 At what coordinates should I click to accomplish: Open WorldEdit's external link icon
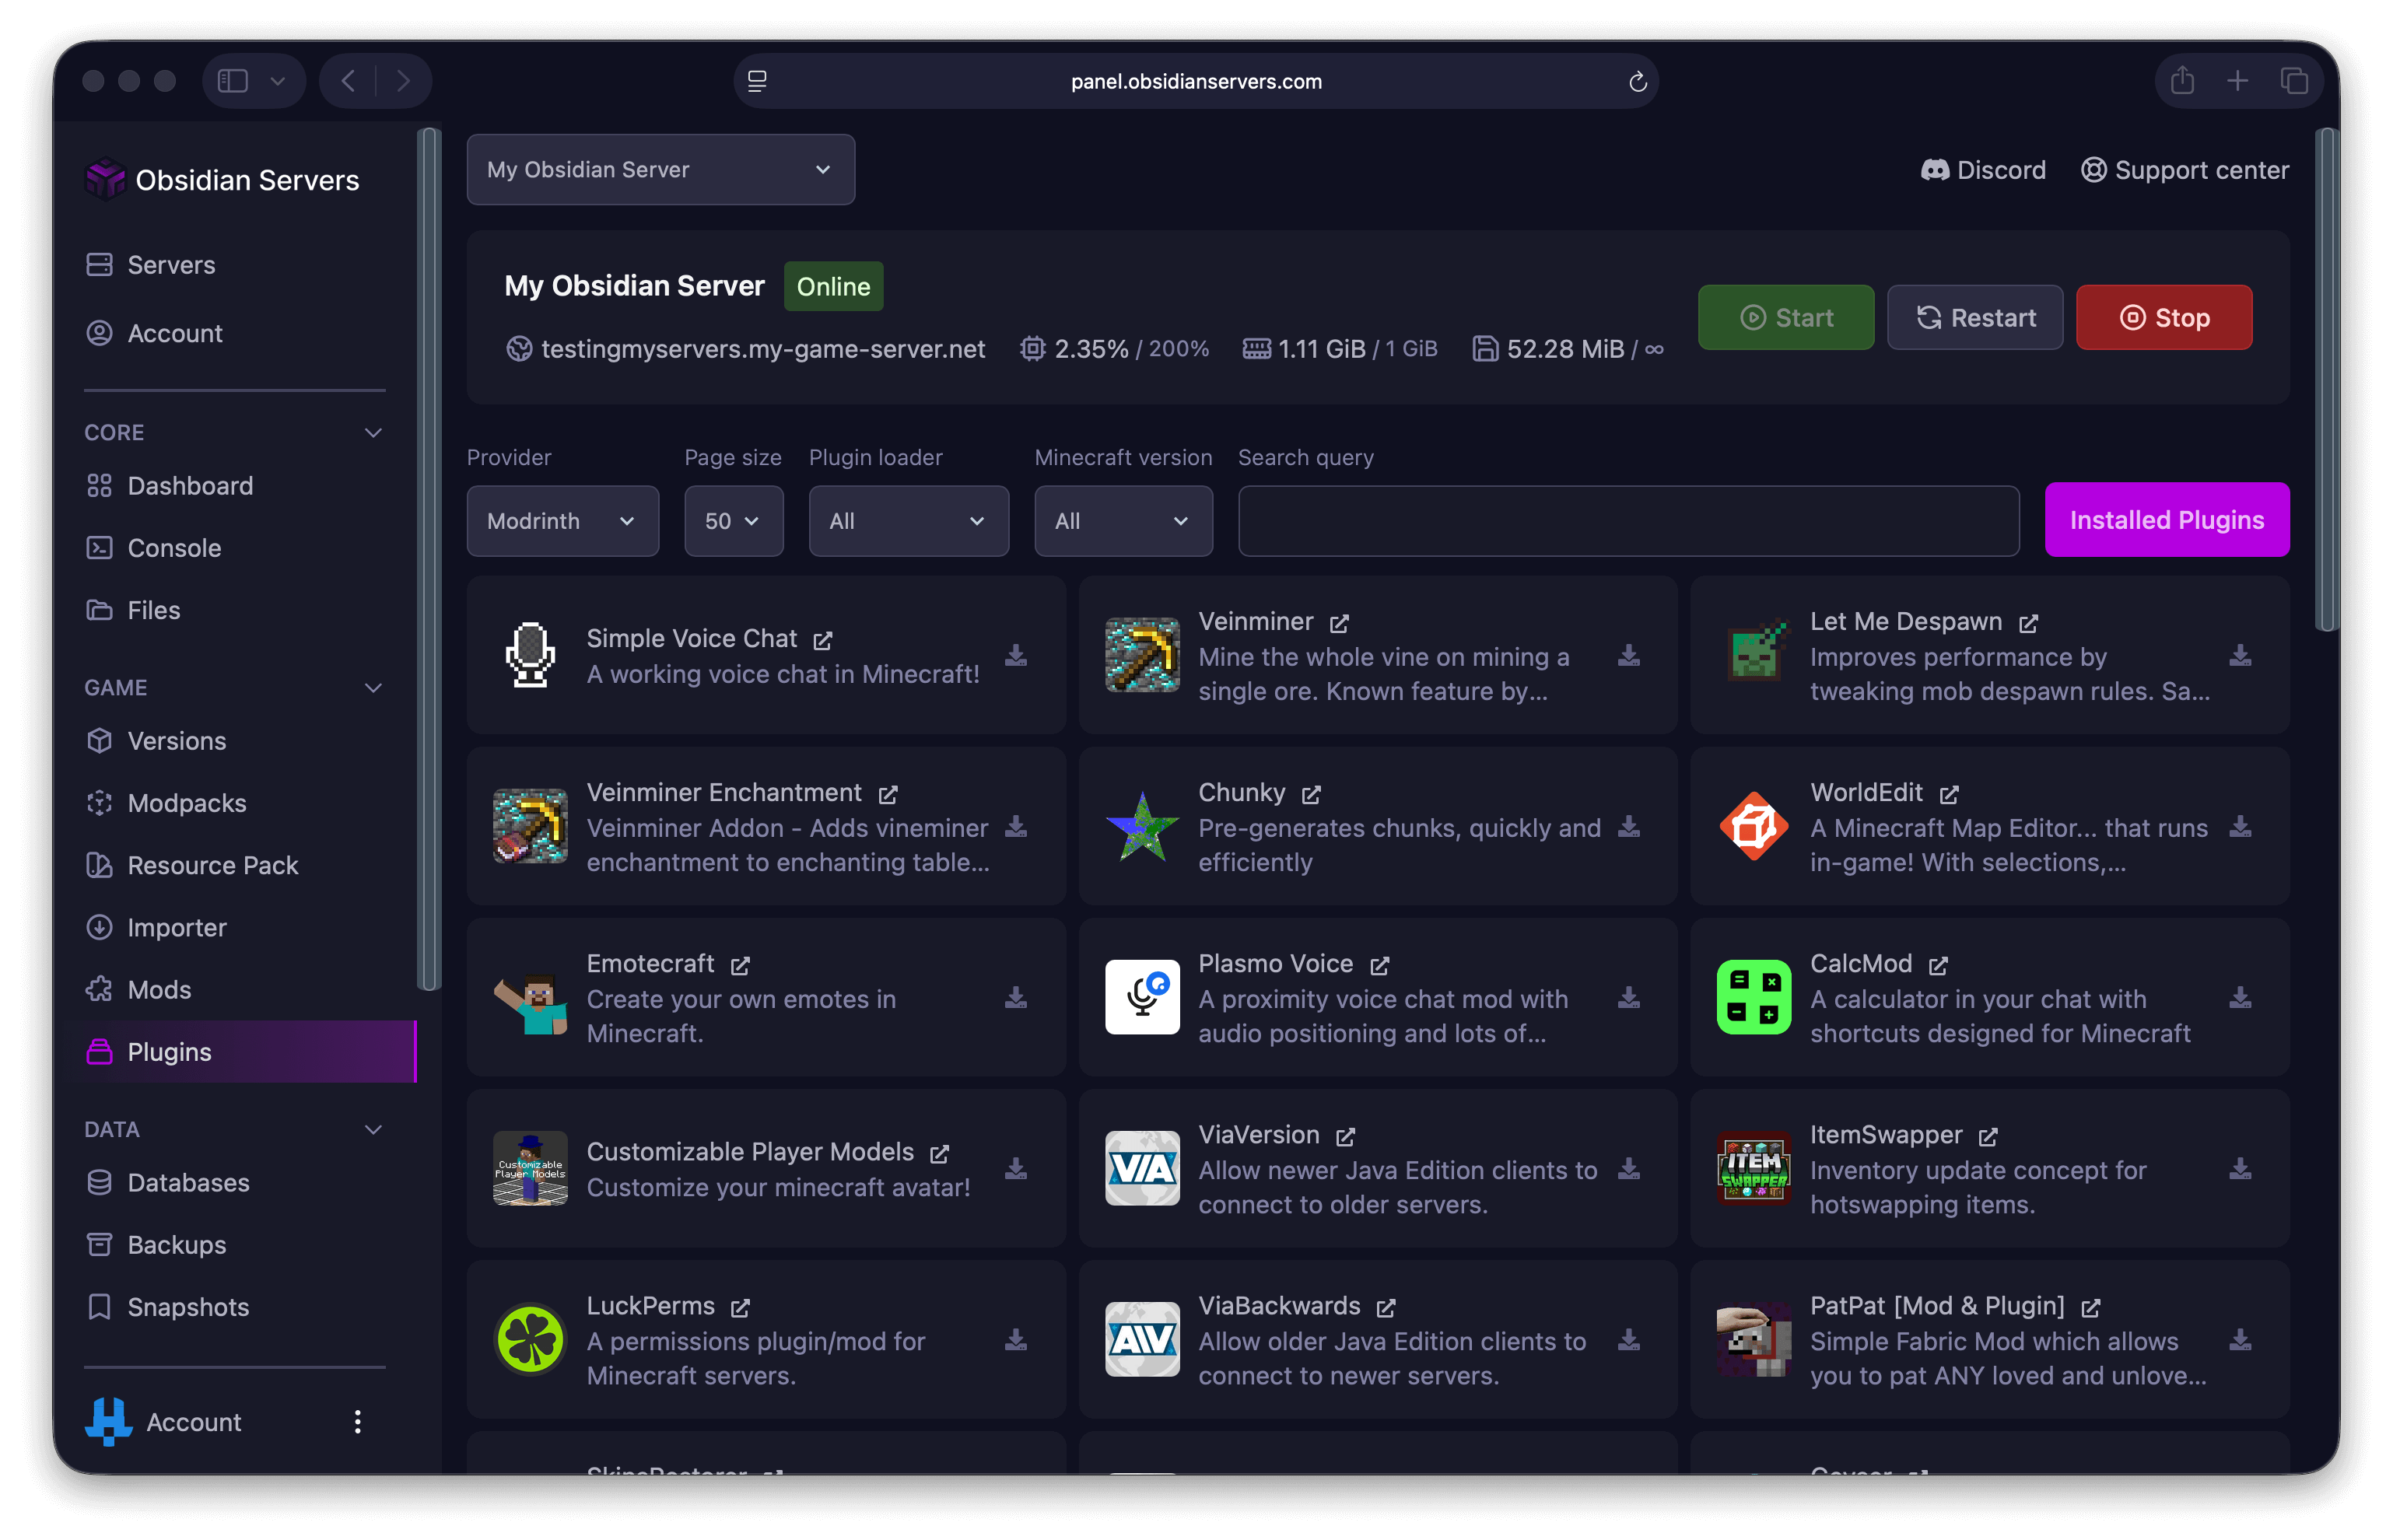pyautogui.click(x=1949, y=794)
